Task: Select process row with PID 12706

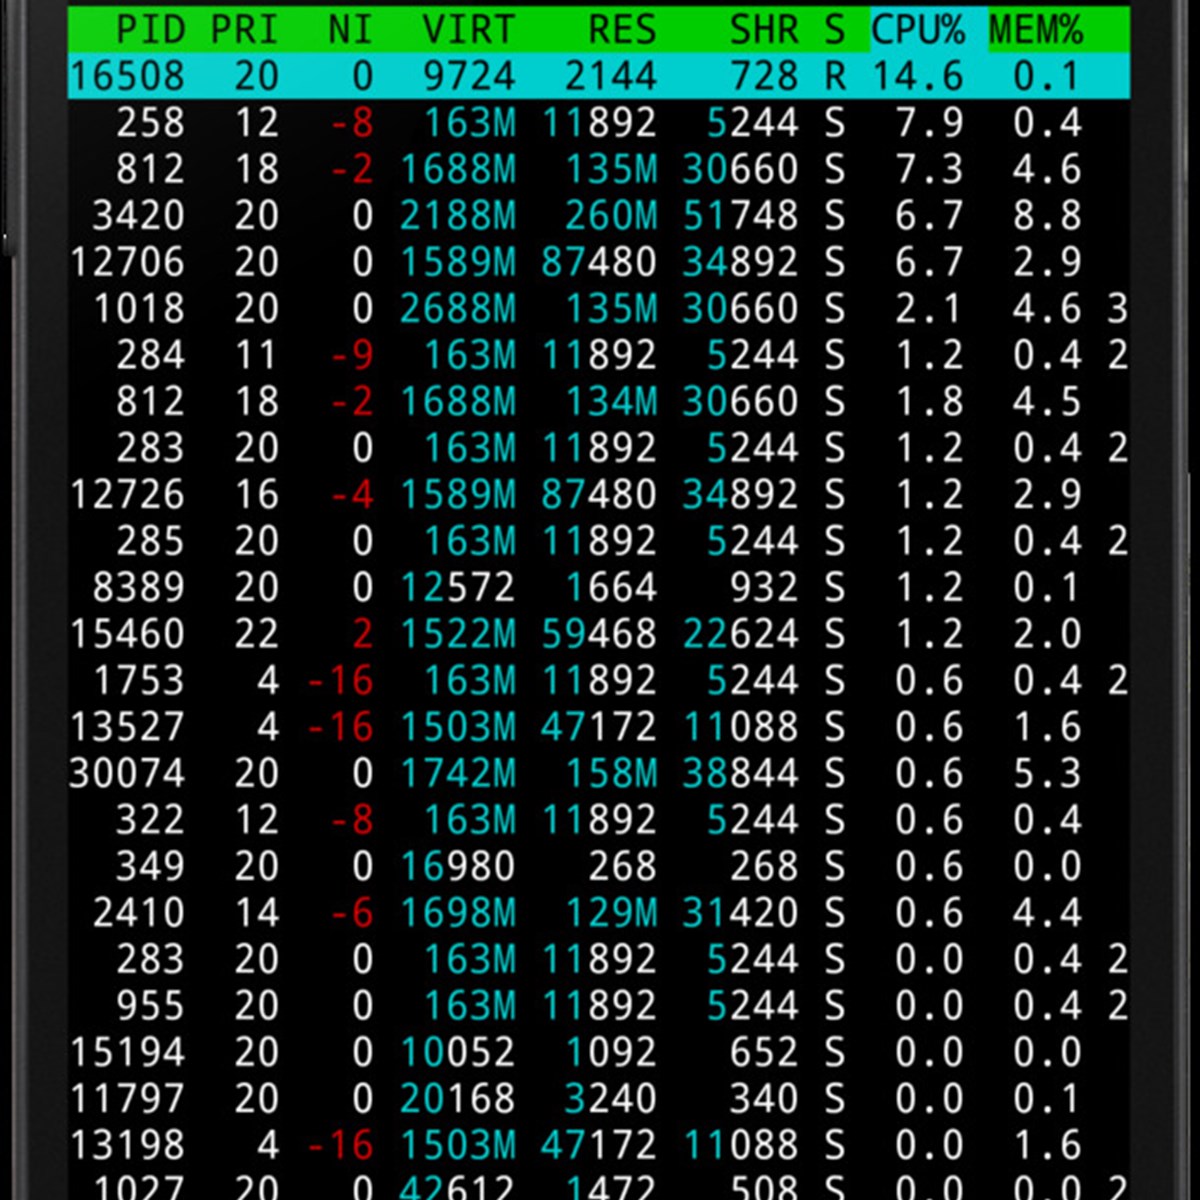Action: (598, 262)
